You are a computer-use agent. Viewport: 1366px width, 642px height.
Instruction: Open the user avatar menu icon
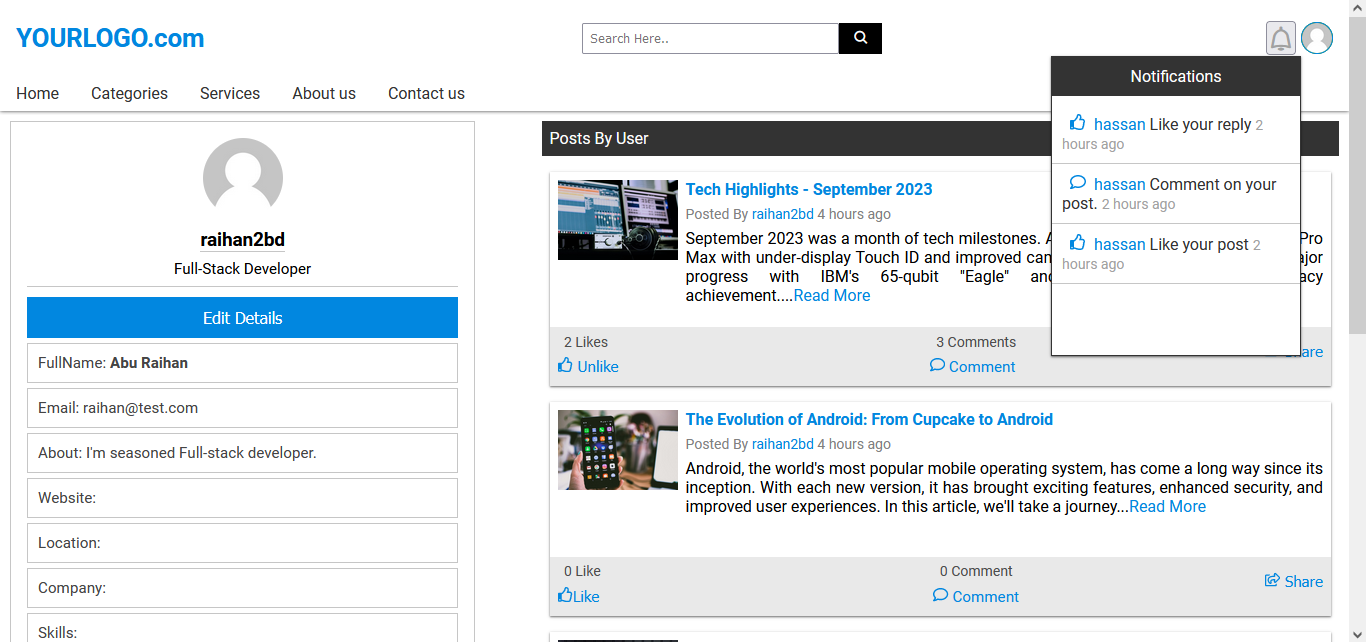(x=1317, y=39)
